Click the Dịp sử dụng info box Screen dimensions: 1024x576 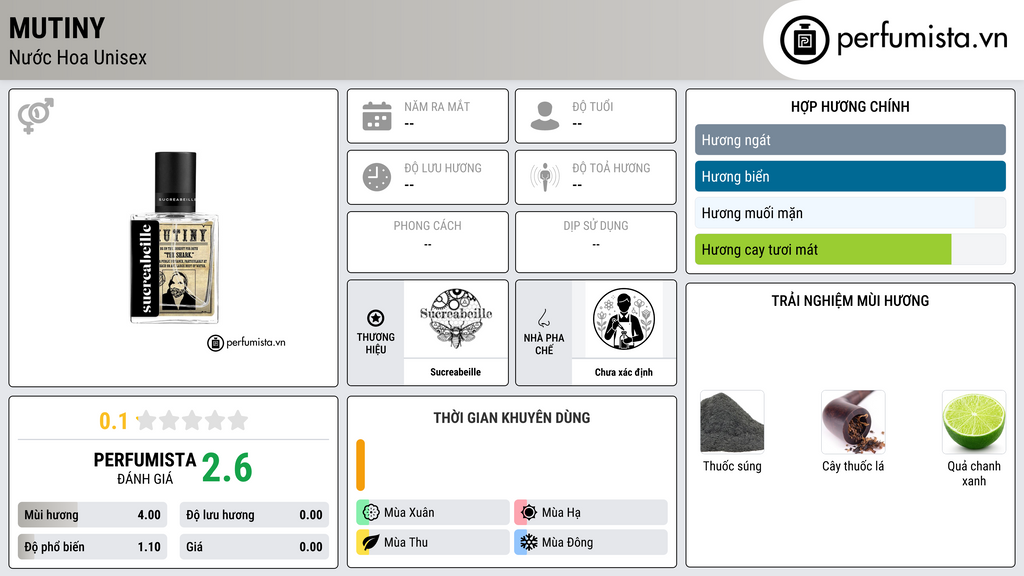596,242
